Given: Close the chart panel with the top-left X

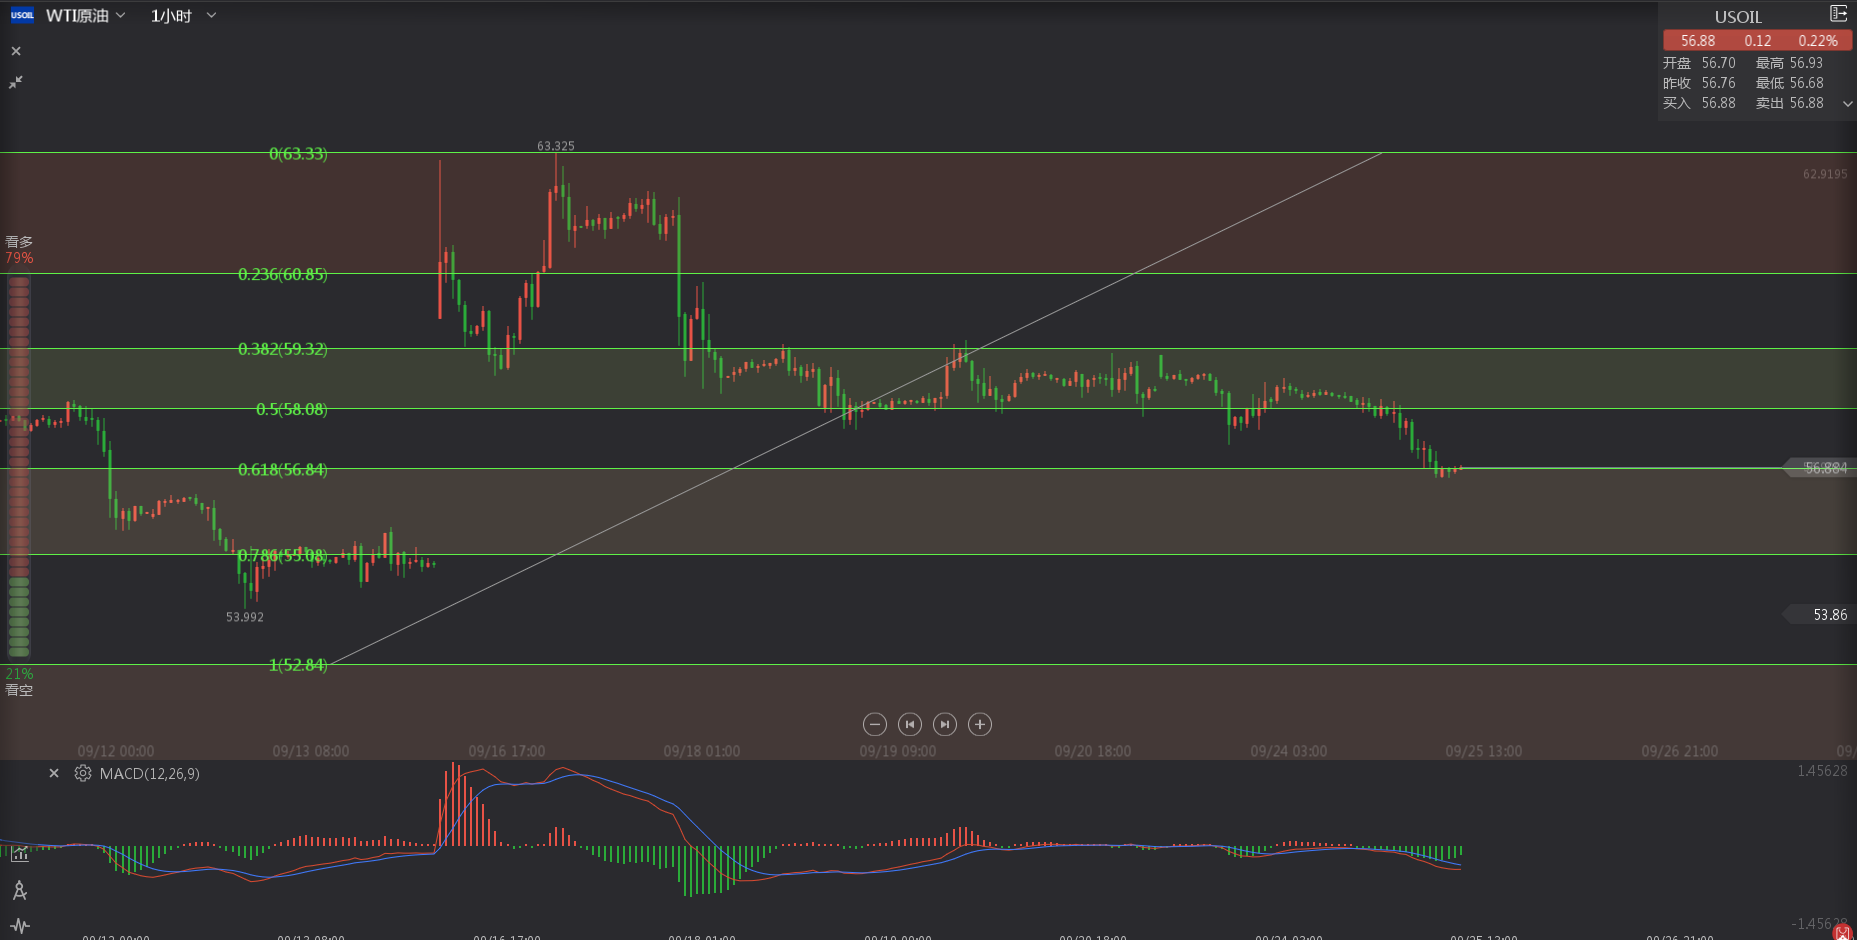Looking at the screenshot, I should pos(16,51).
